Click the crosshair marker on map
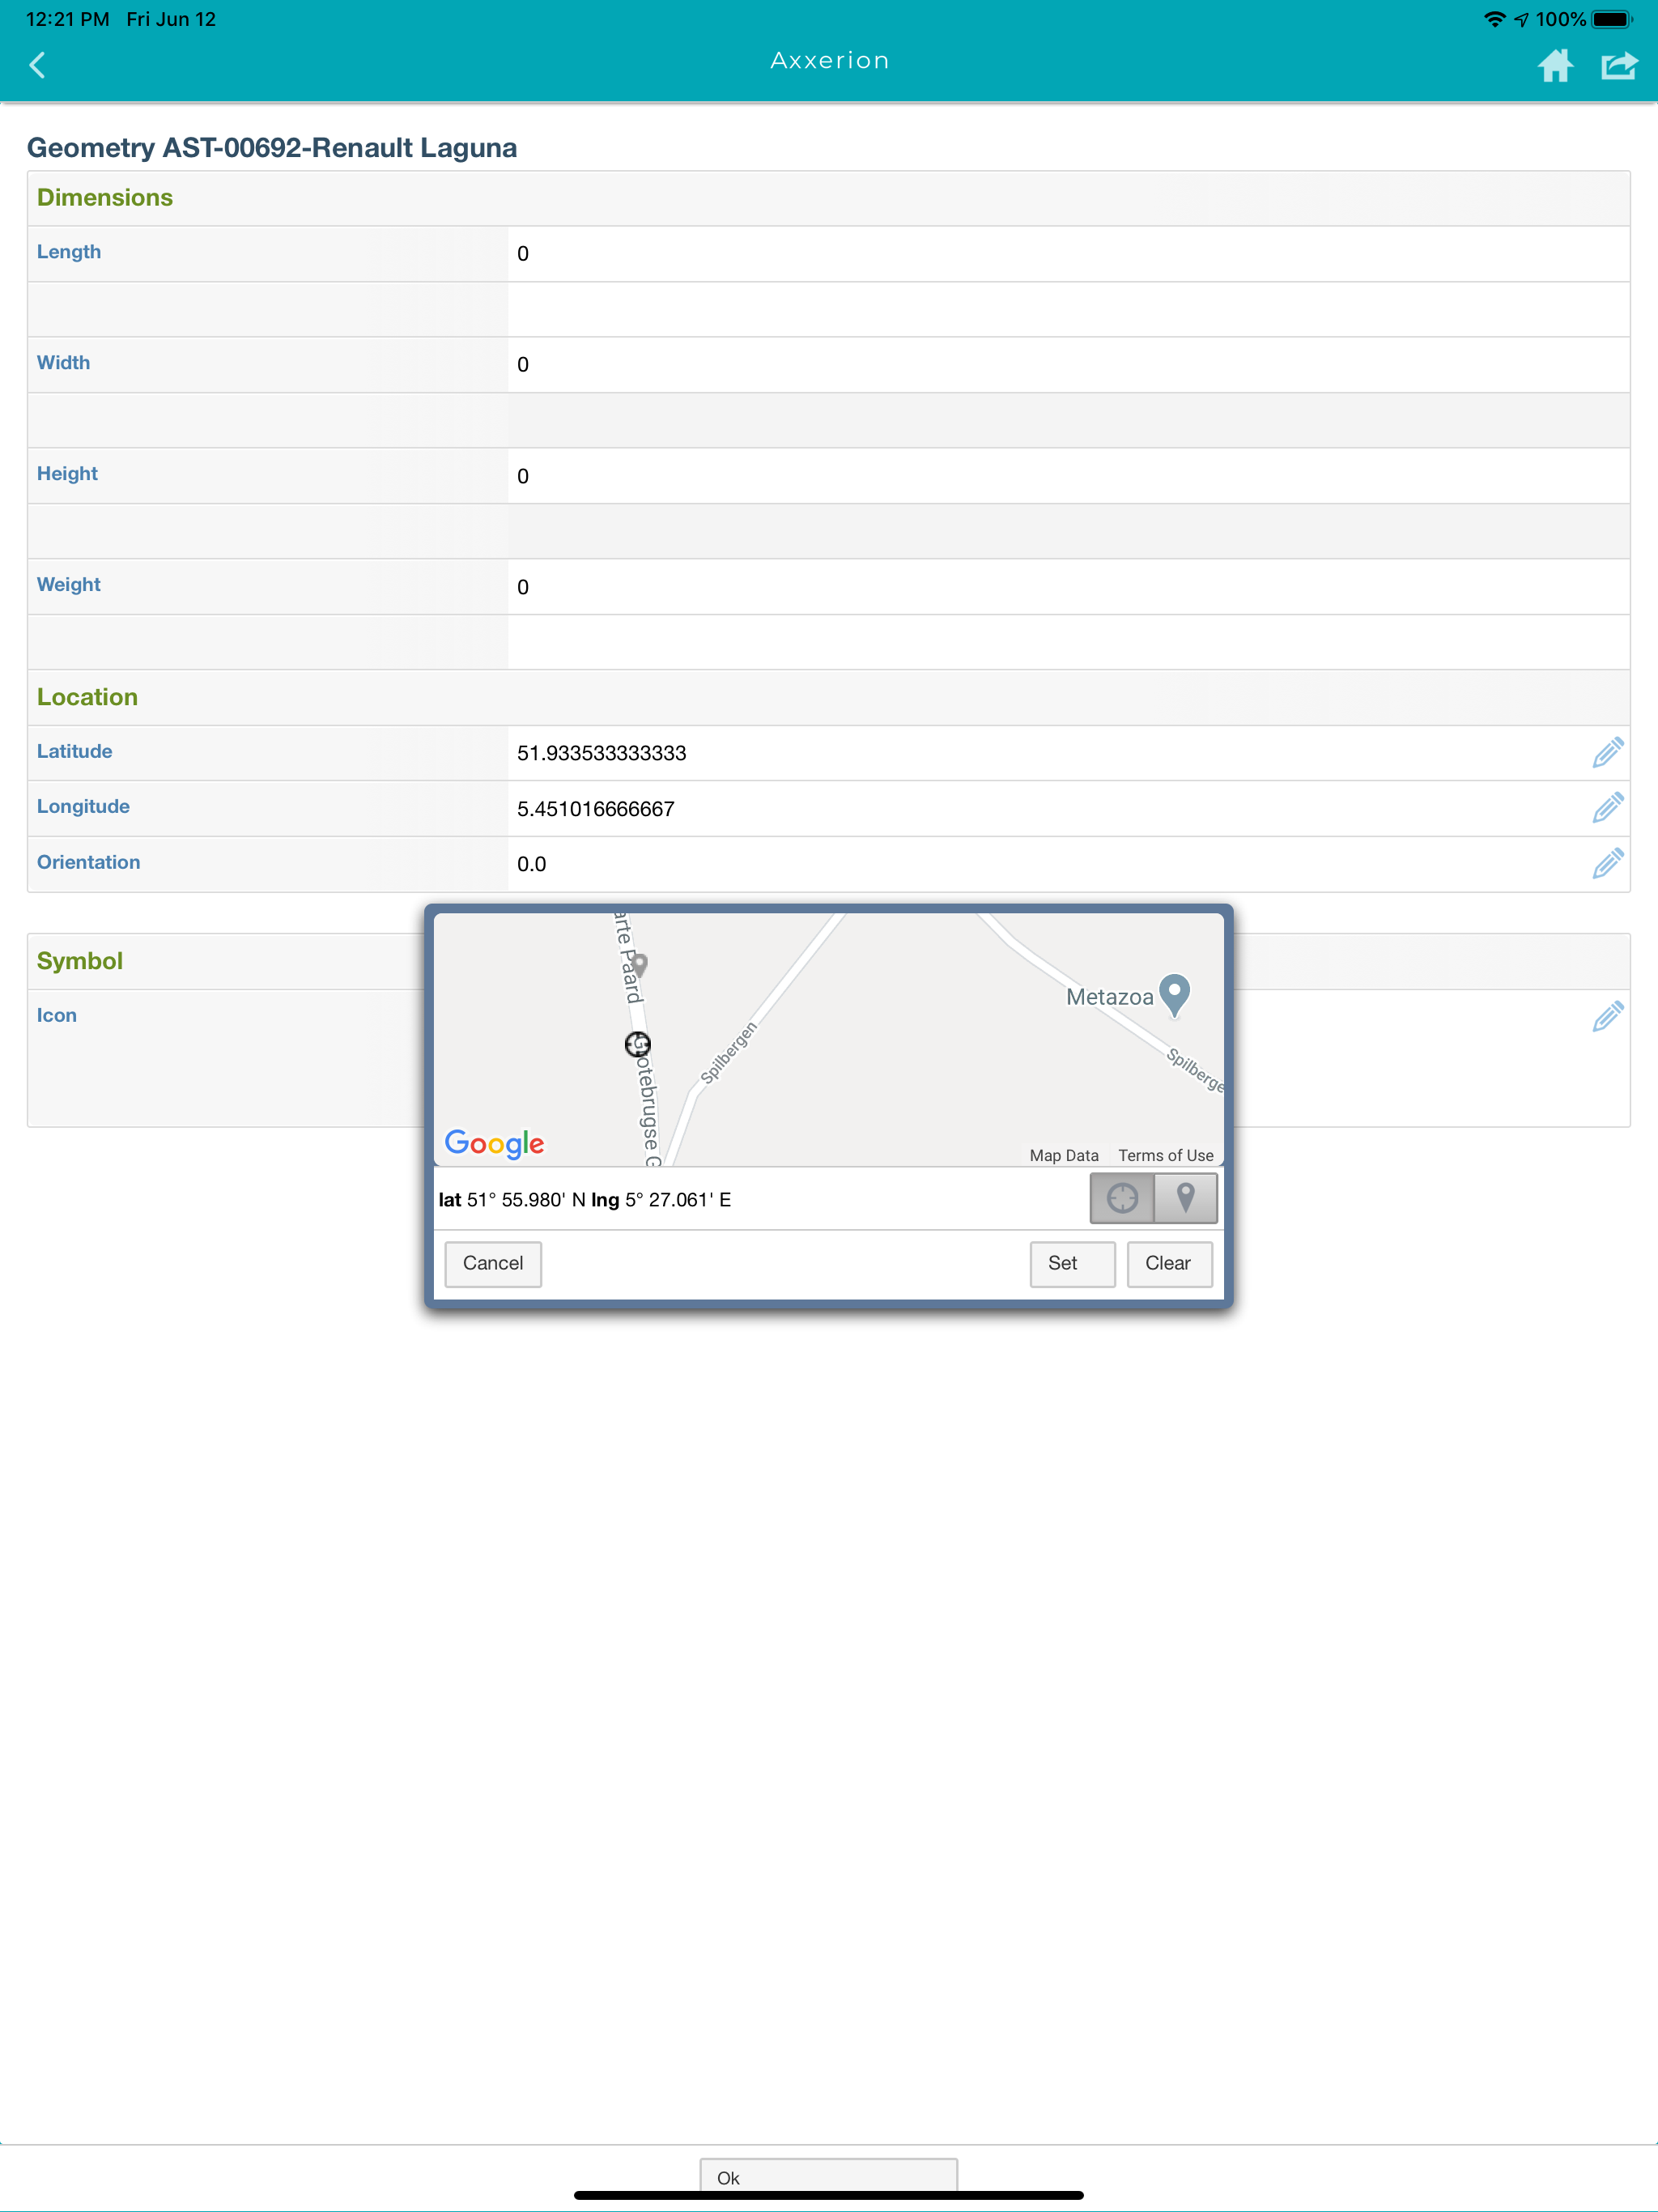Screen dimensions: 1658x2212 click(638, 1045)
